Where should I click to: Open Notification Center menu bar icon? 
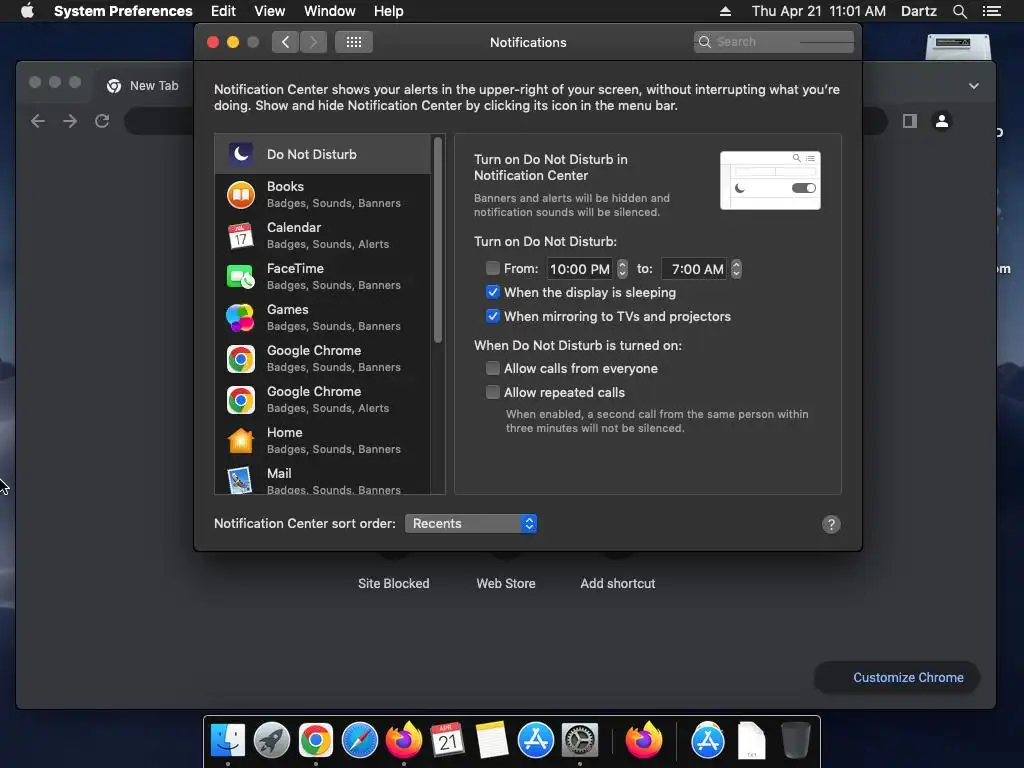991,11
